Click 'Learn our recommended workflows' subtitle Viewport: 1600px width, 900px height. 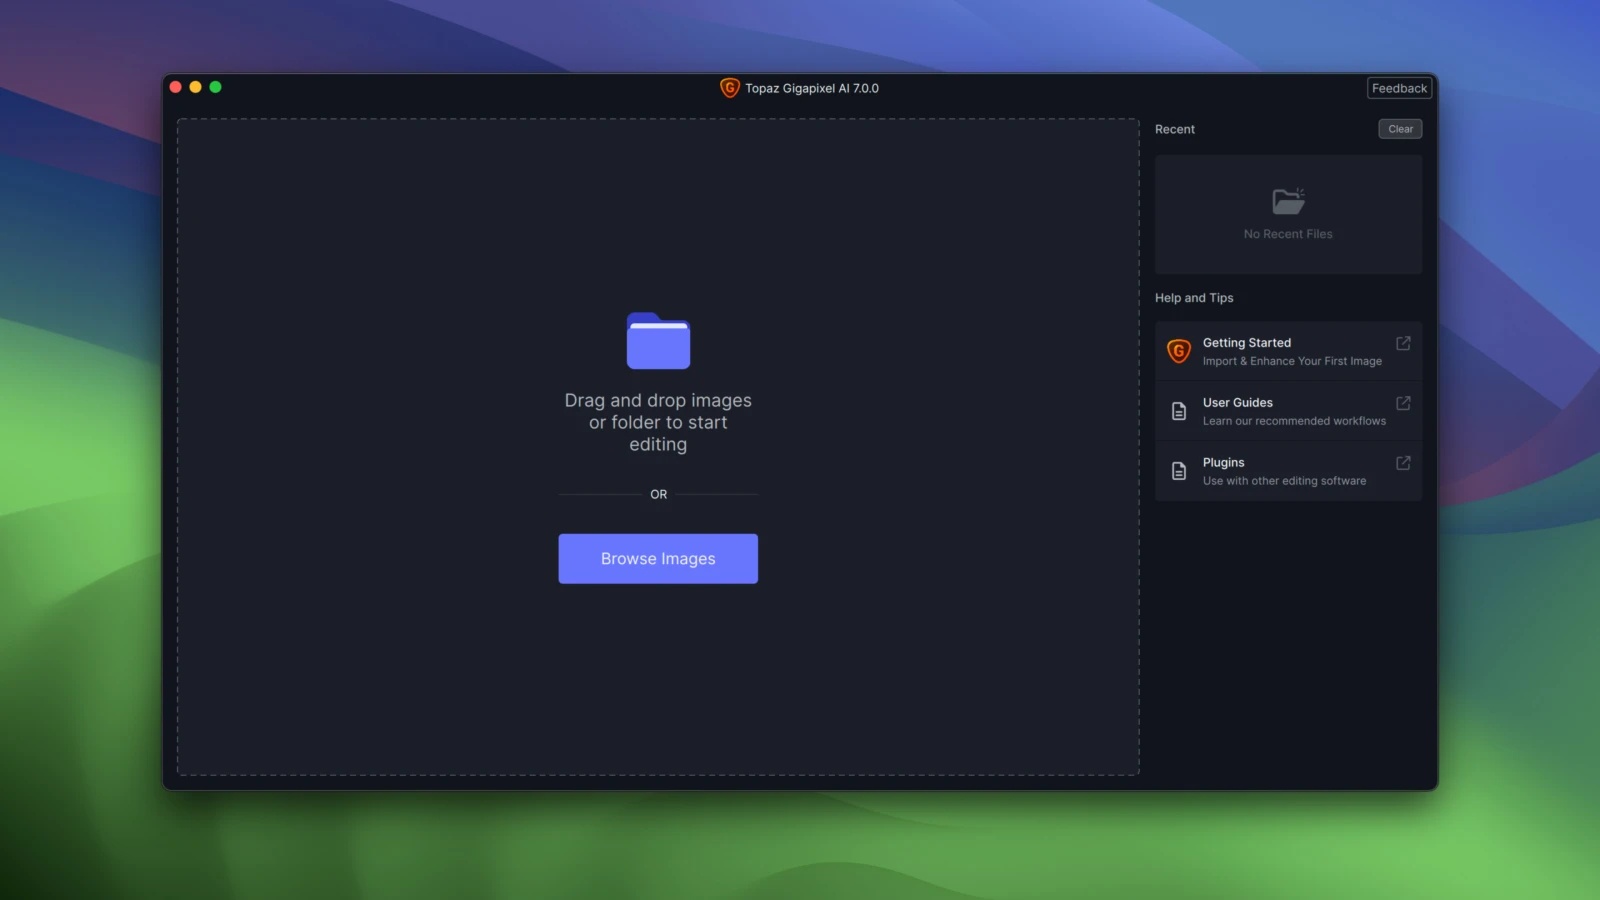coord(1294,421)
